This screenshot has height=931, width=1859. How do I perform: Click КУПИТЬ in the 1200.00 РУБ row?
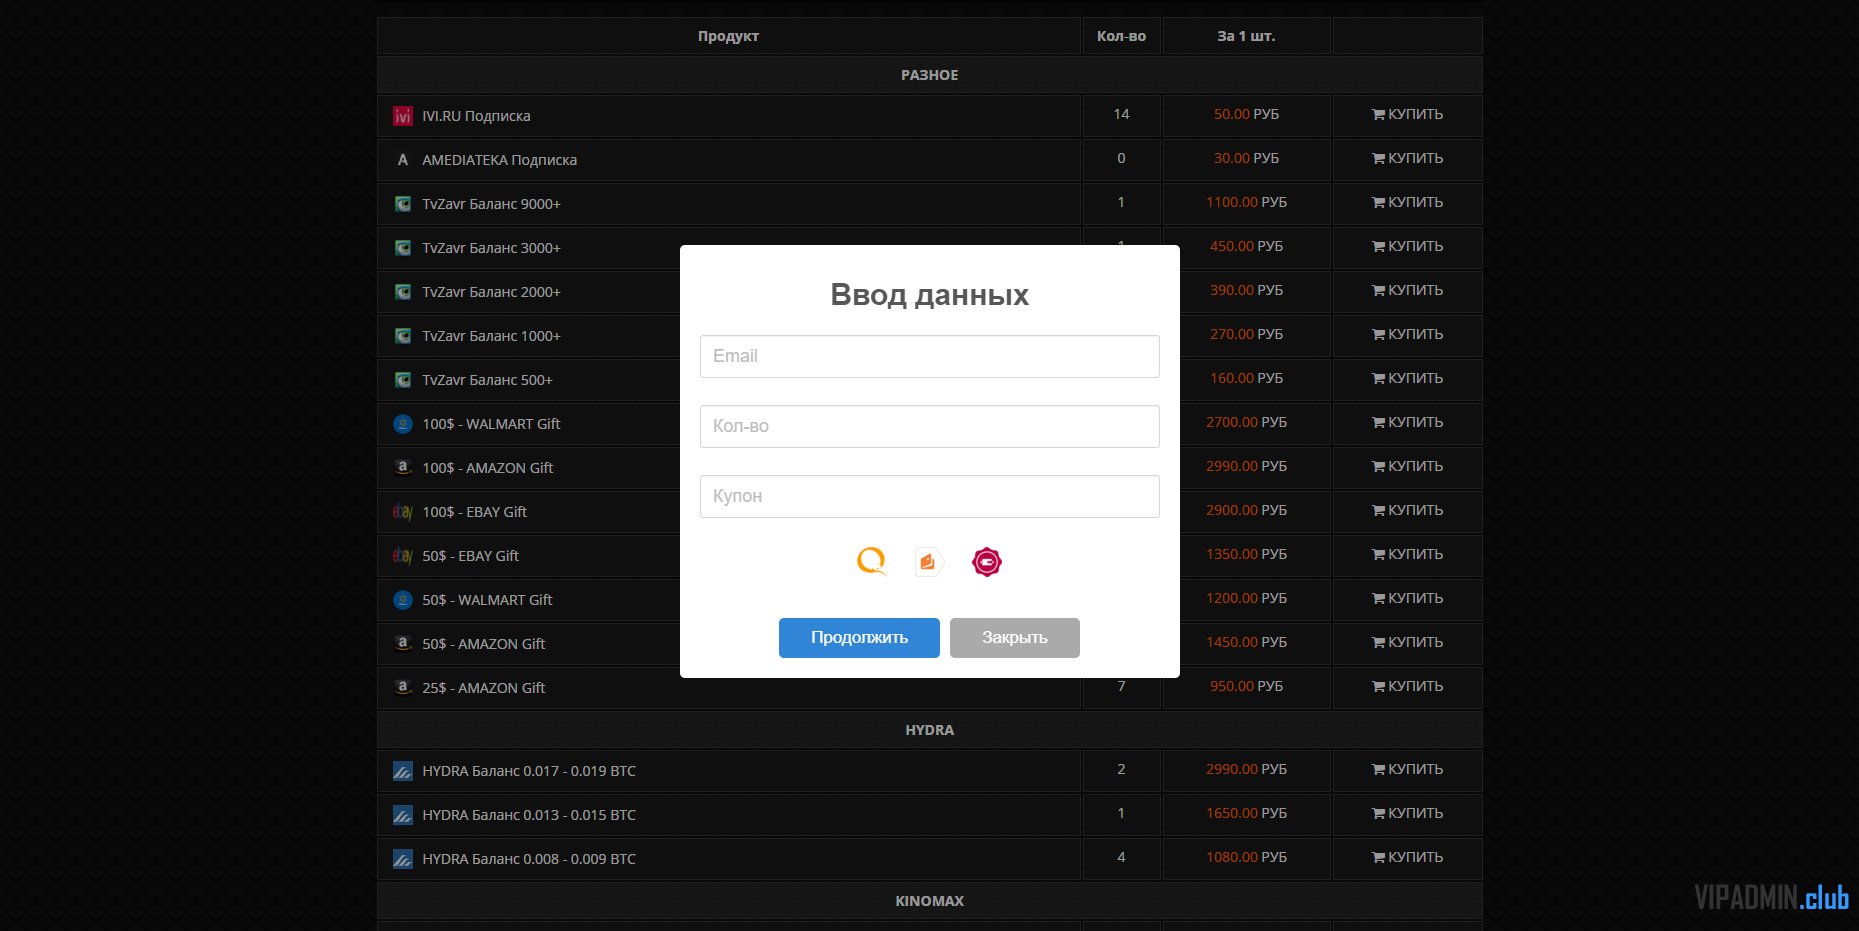pyautogui.click(x=1407, y=598)
